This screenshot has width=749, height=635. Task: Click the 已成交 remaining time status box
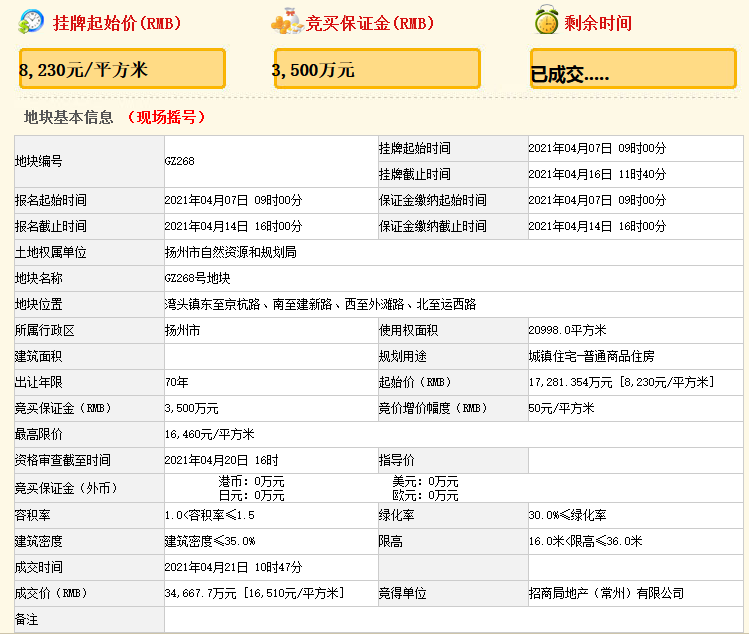tap(632, 69)
